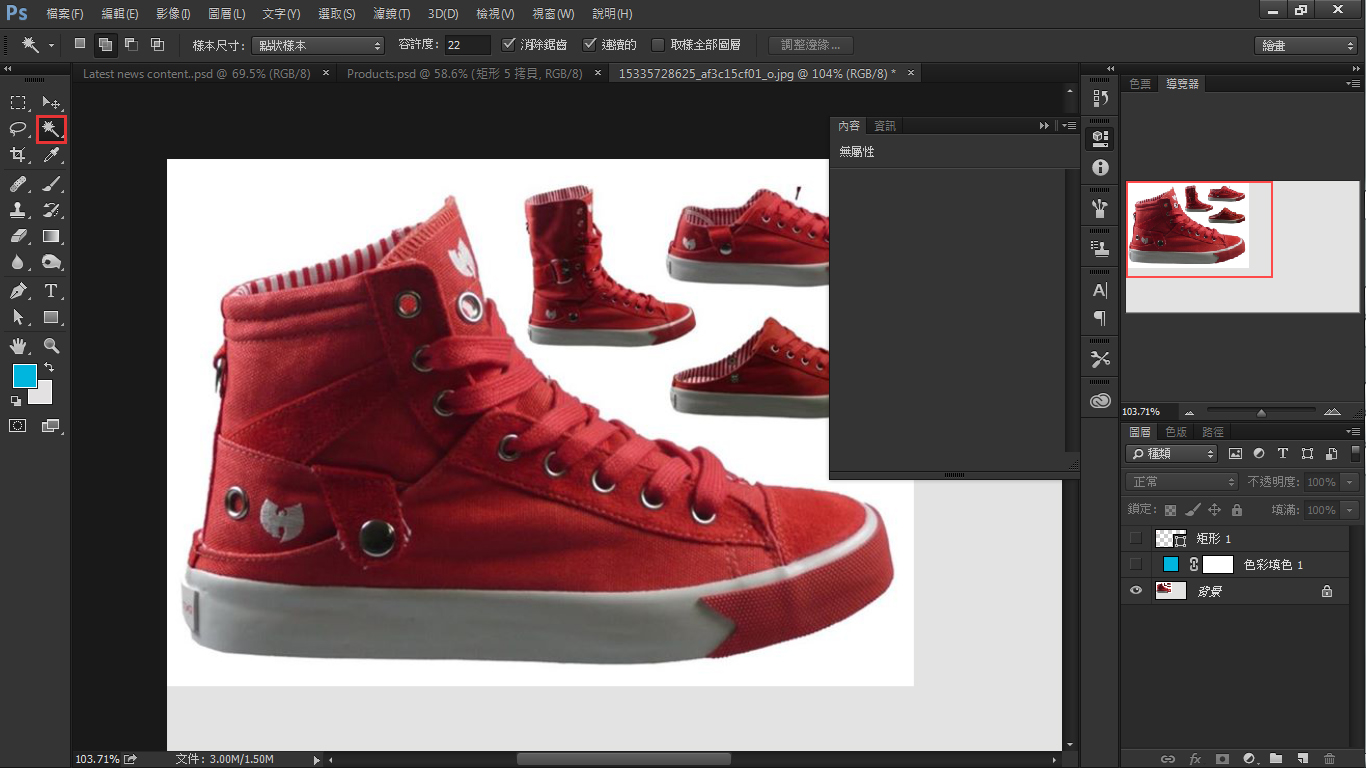Open Creative Cloud Libraries panel icon
Screen dimensions: 1366x768
1101,400
